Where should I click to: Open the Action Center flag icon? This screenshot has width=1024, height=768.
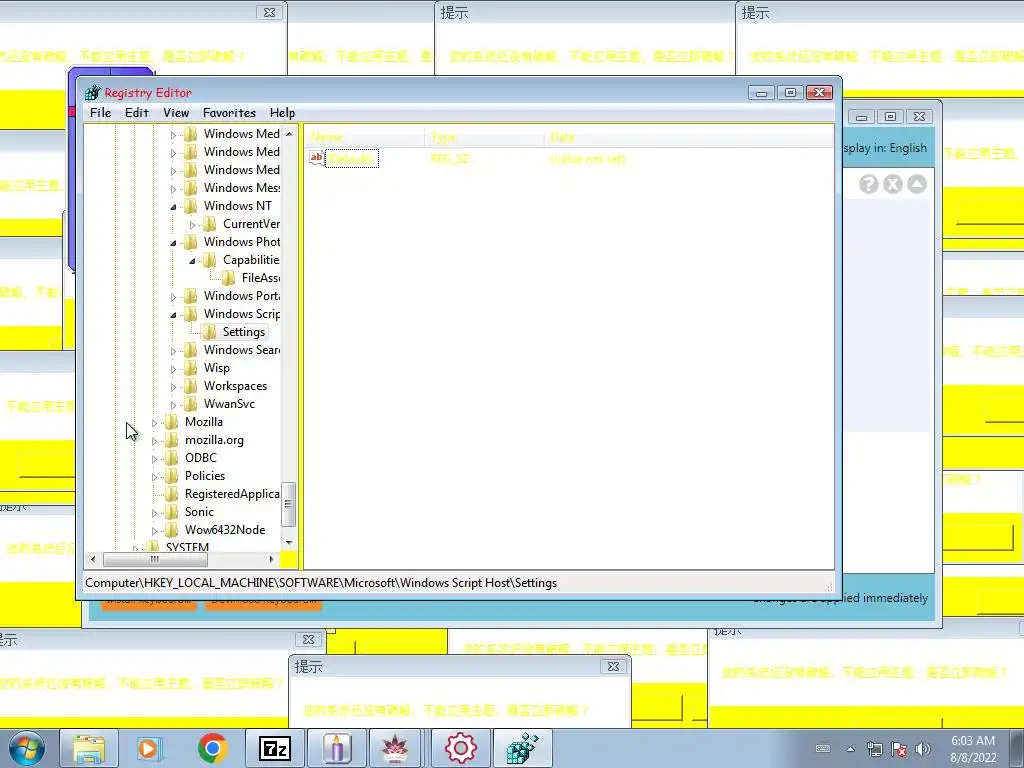click(x=899, y=749)
